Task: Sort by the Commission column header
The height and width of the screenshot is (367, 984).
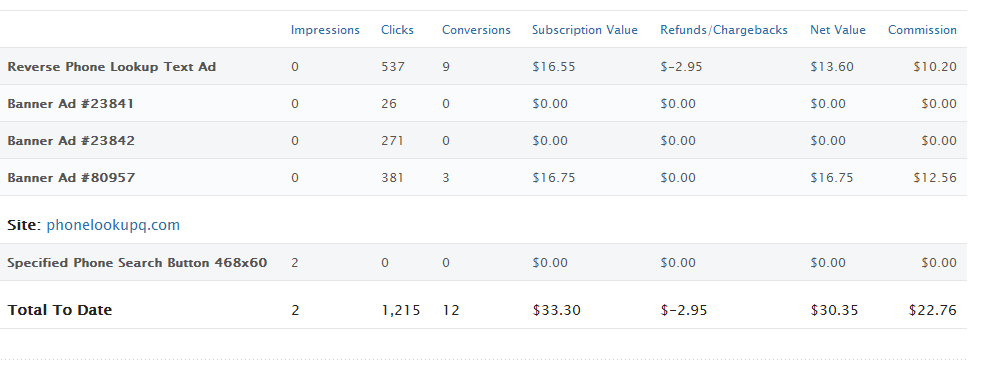Action: click(922, 30)
